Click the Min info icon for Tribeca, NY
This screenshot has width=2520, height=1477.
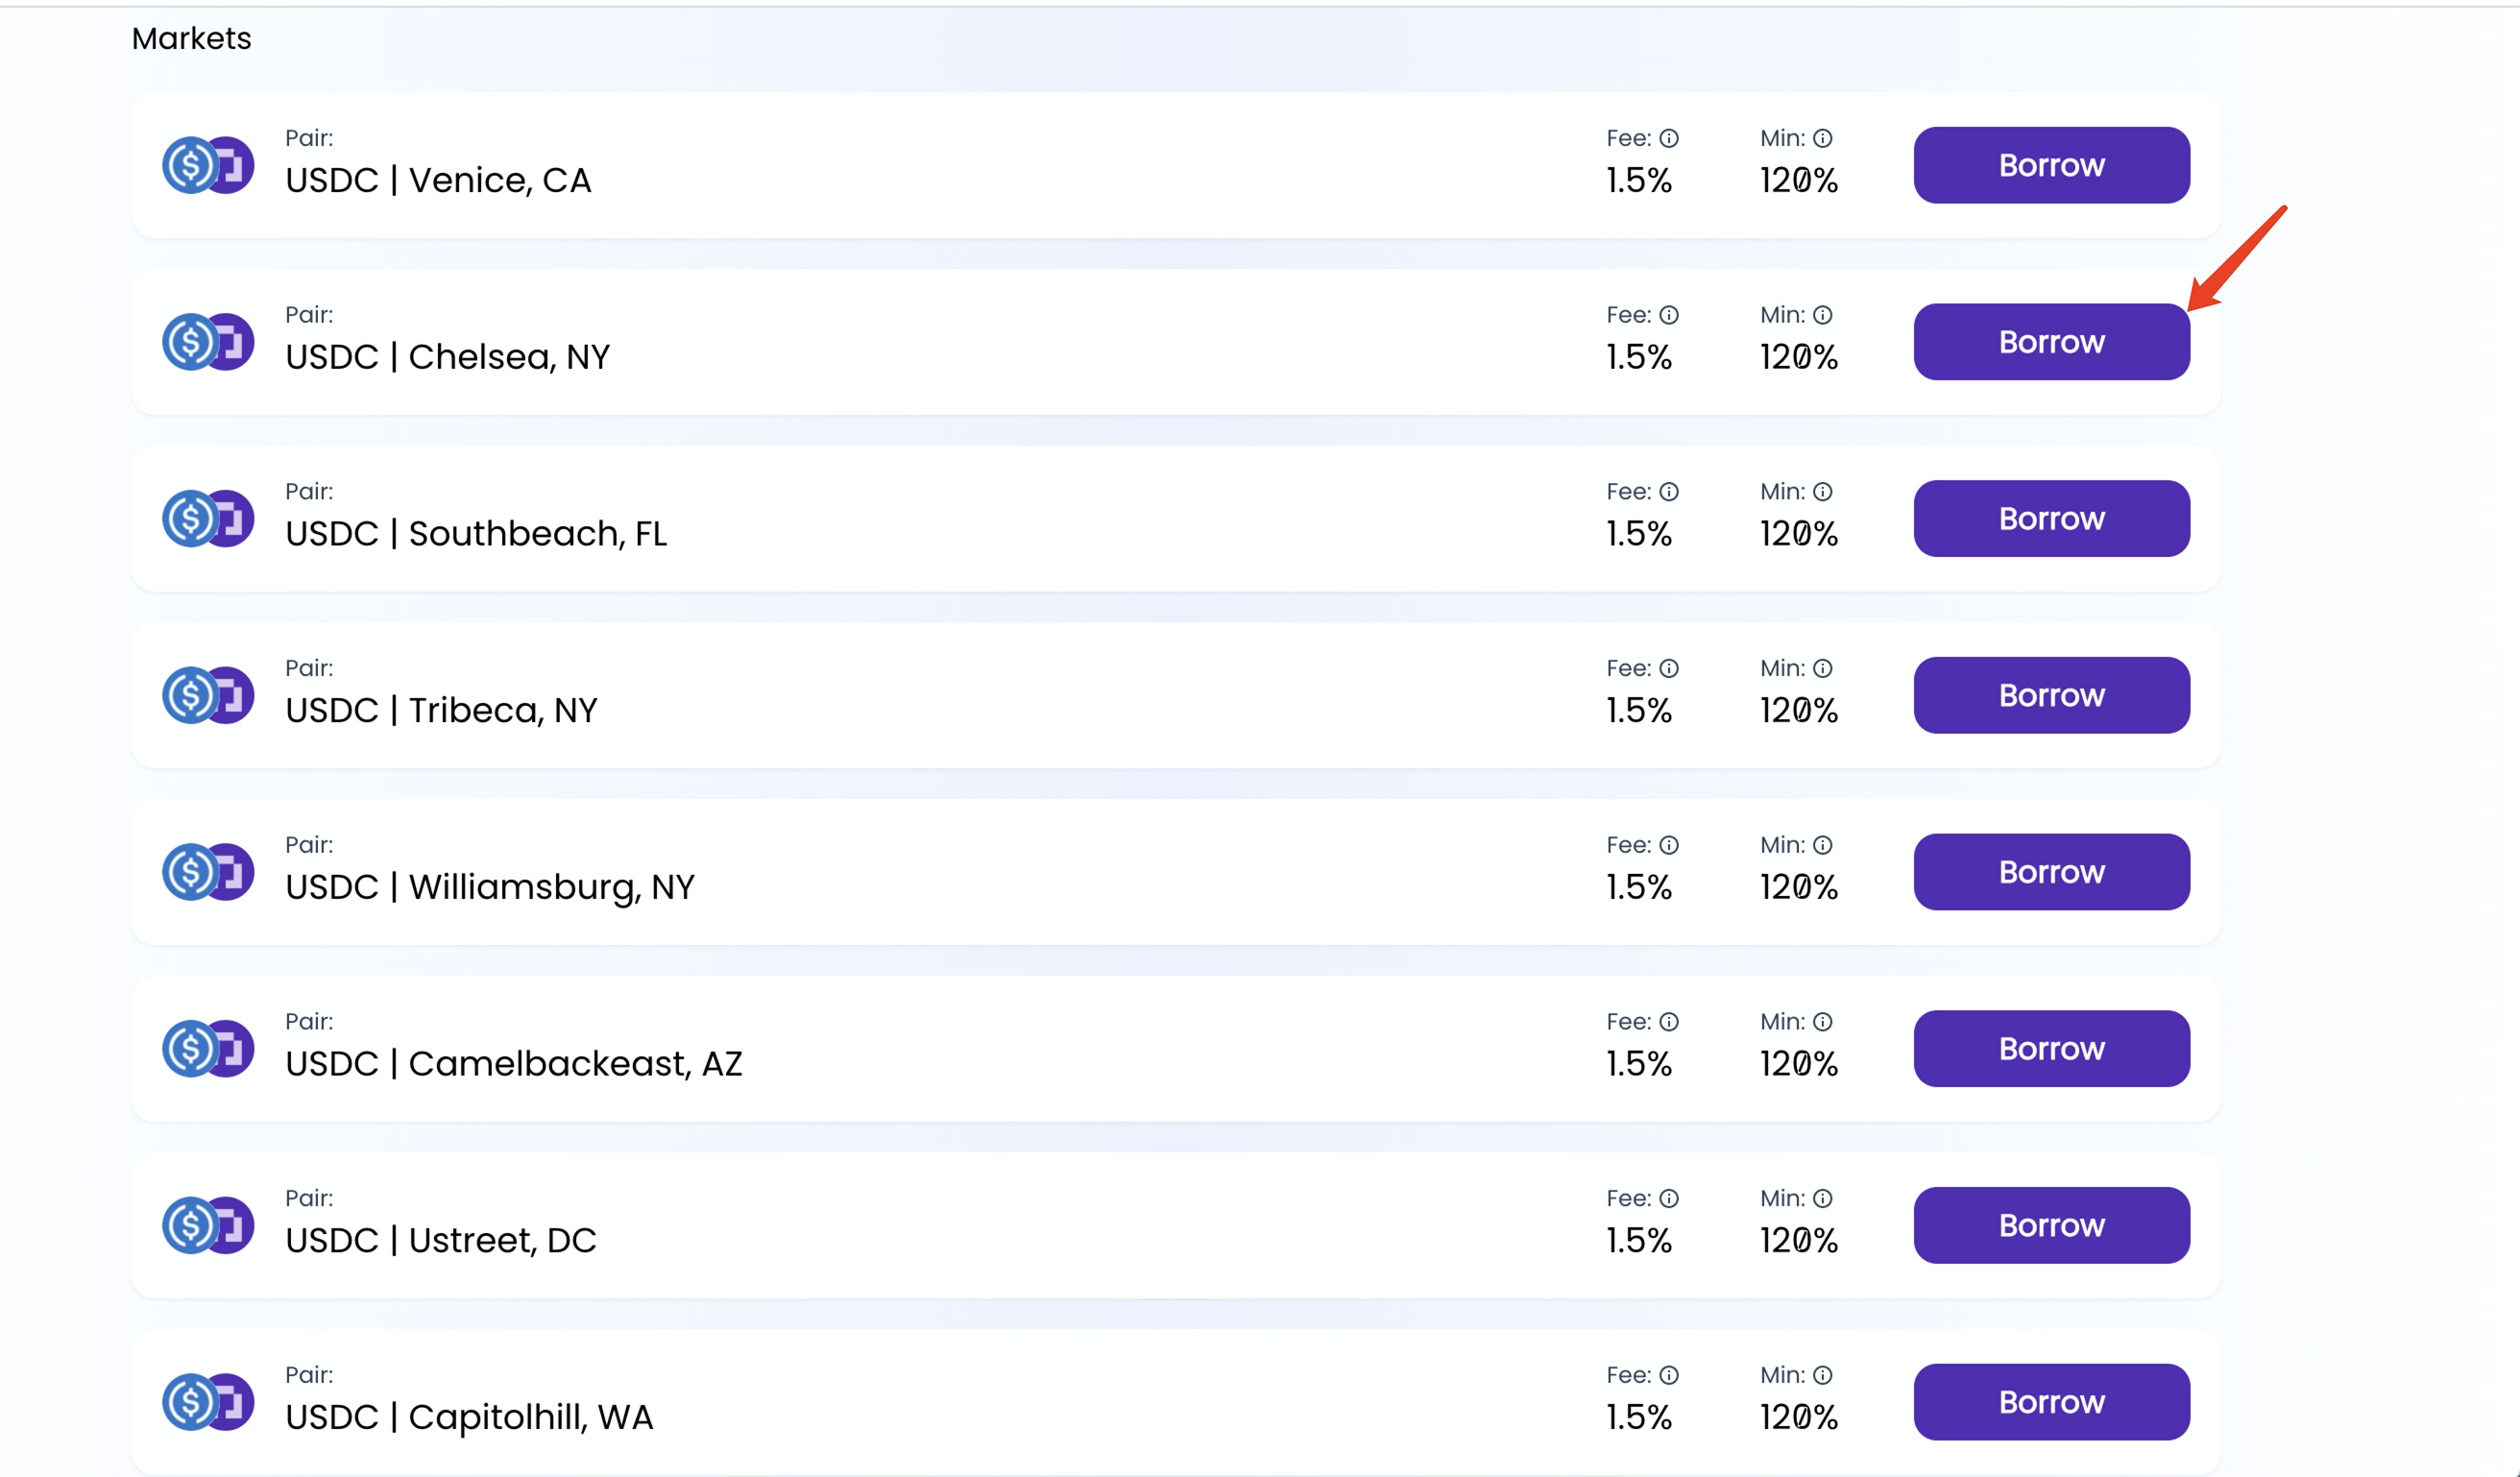pyautogui.click(x=1823, y=668)
